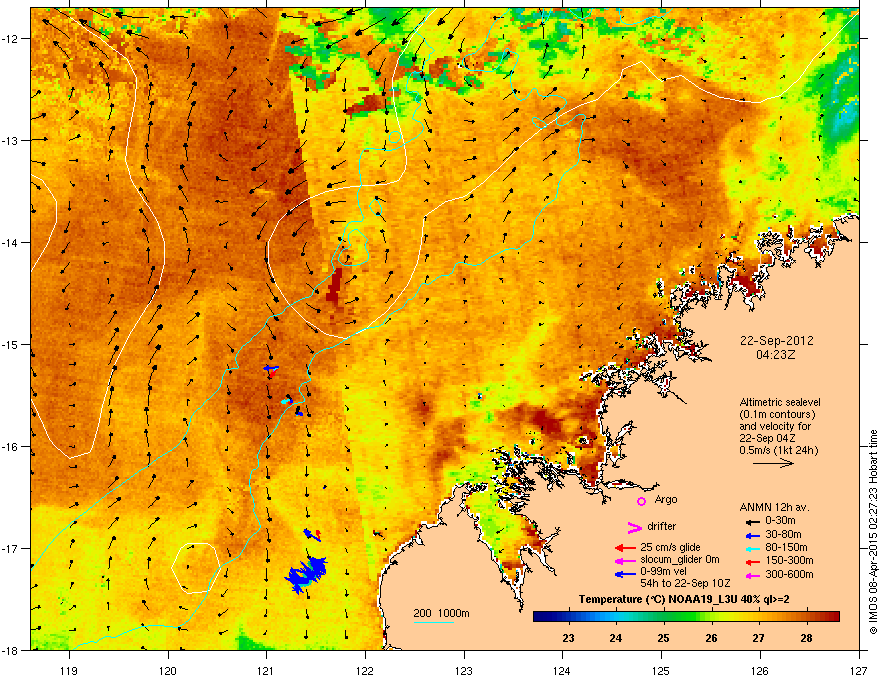
Task: Click the ANMN 12h av. heading
Action: point(774,507)
